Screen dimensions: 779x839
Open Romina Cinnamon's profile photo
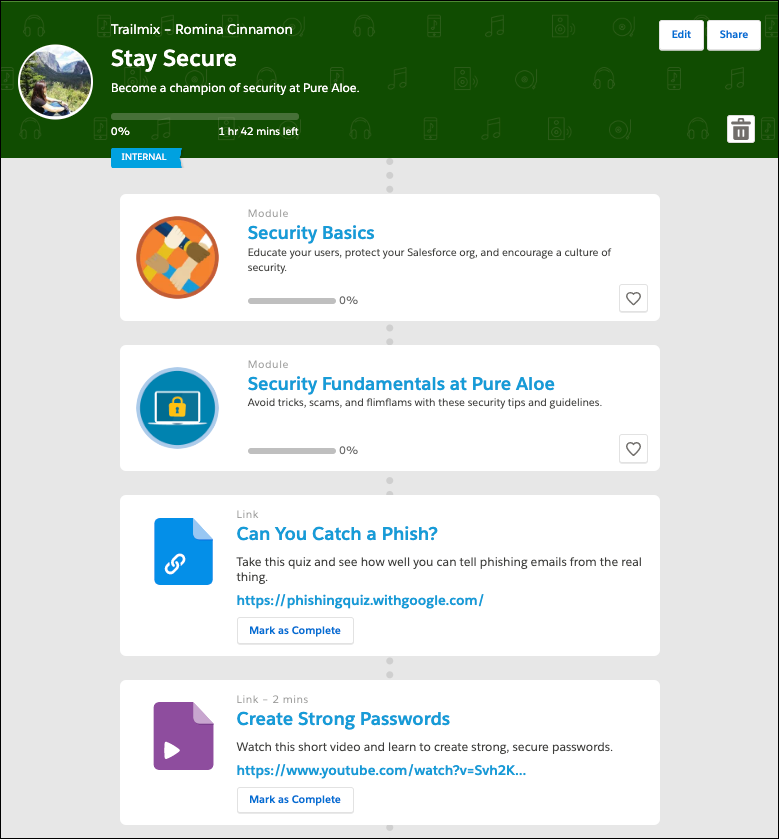(x=56, y=82)
